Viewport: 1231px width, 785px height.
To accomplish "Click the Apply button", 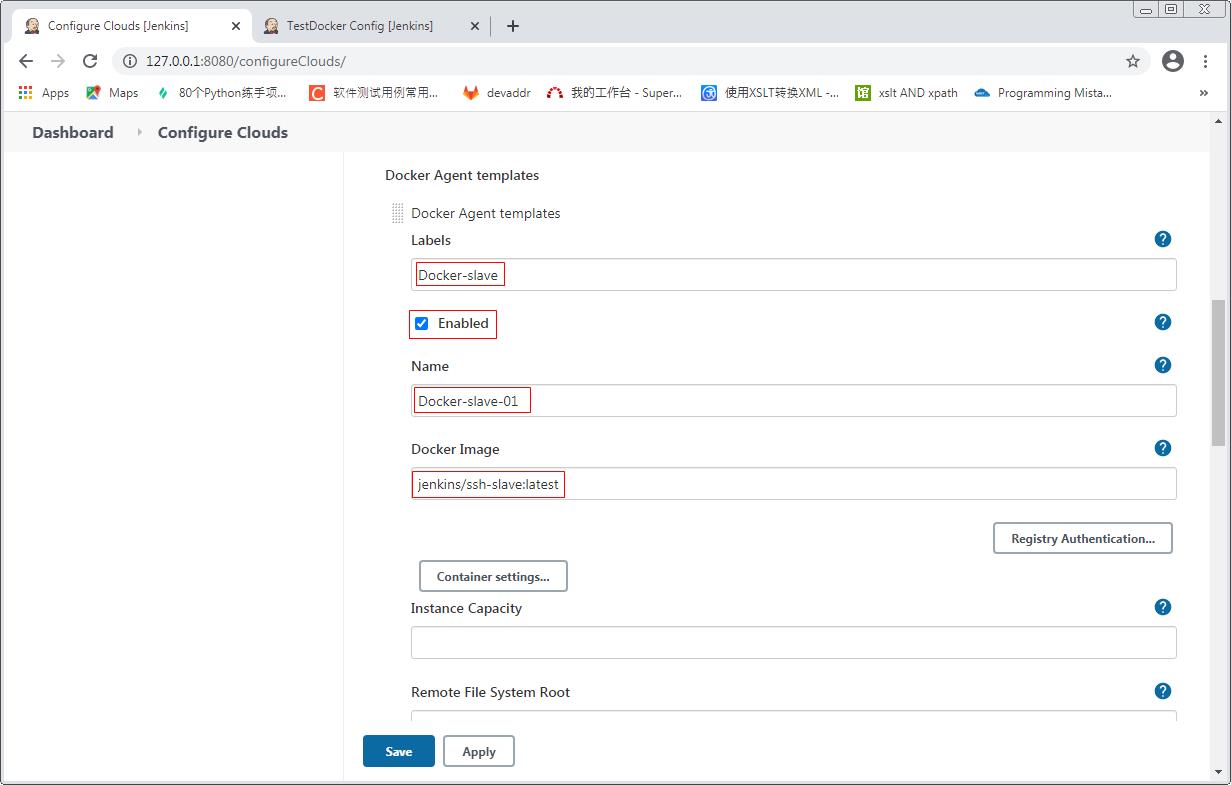I will coord(479,751).
